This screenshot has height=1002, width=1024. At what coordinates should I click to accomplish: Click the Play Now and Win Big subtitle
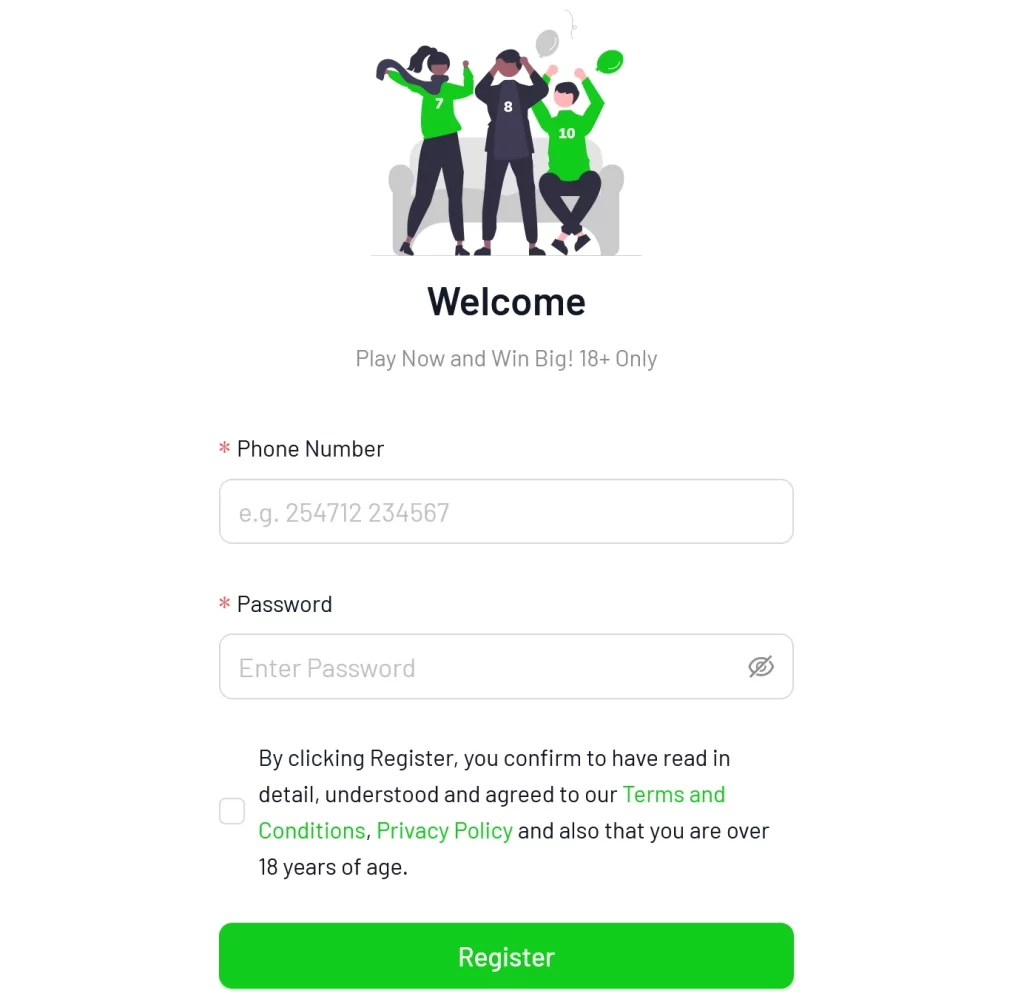(506, 359)
